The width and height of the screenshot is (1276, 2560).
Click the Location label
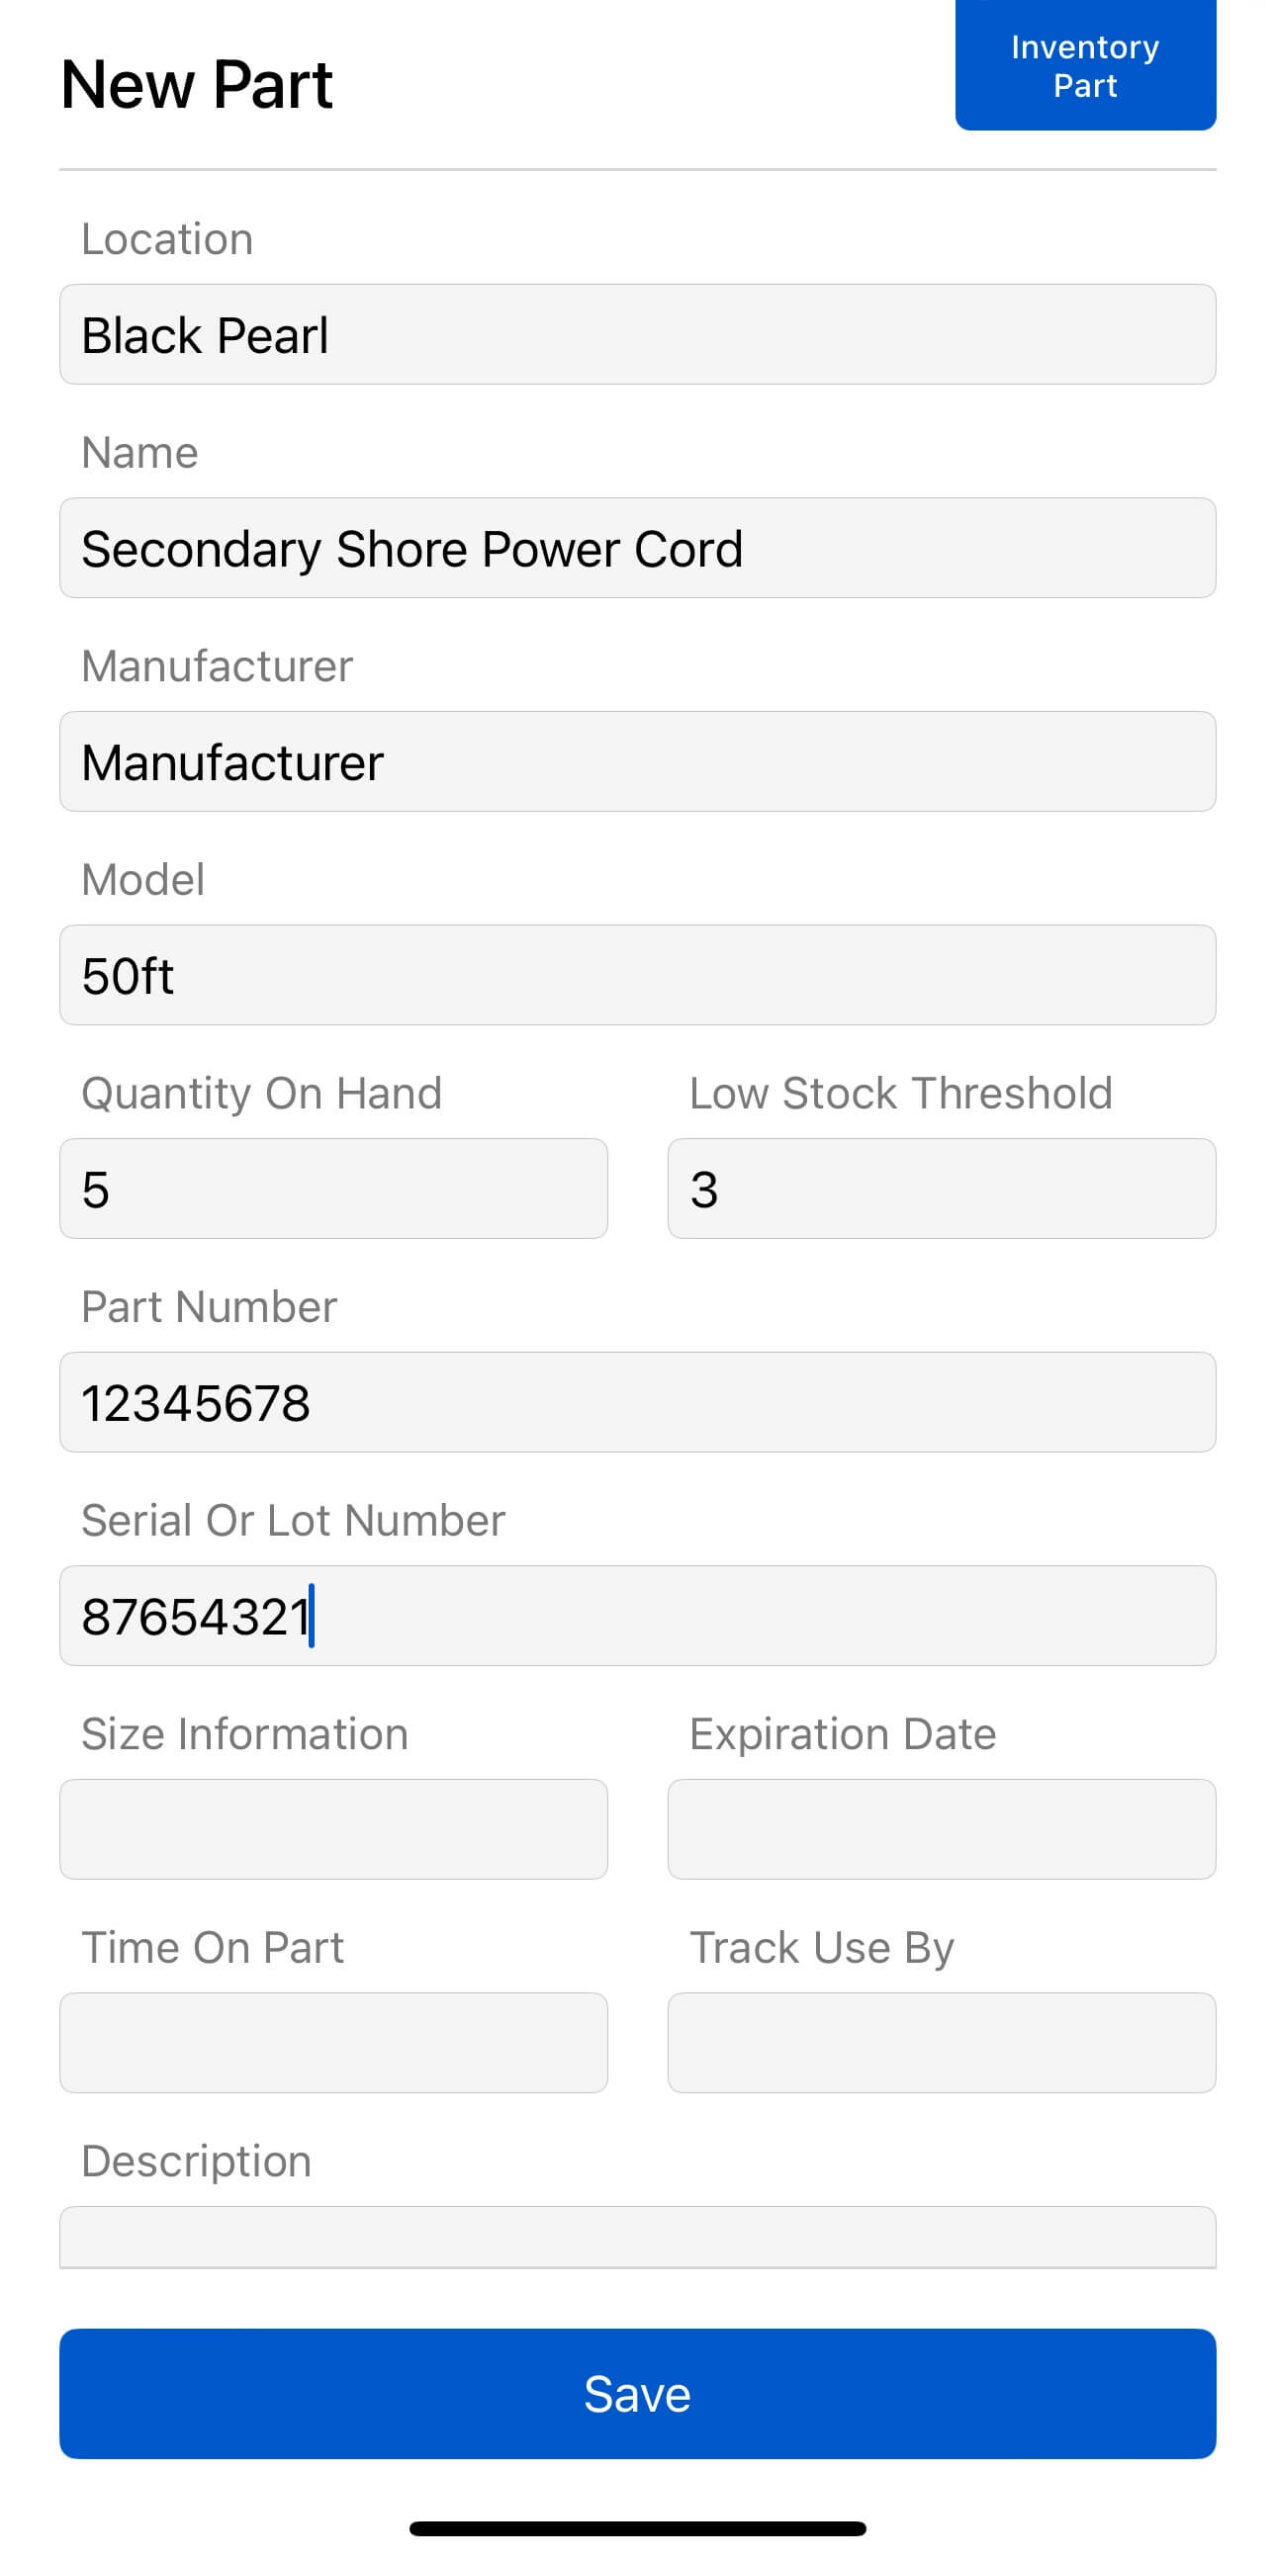click(x=166, y=238)
